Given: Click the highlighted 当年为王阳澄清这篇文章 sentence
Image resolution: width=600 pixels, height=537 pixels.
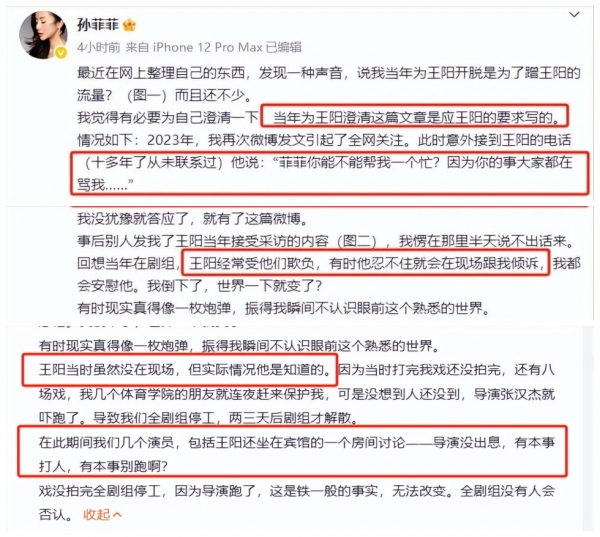Looking at the screenshot, I should pyautogui.click(x=415, y=117).
